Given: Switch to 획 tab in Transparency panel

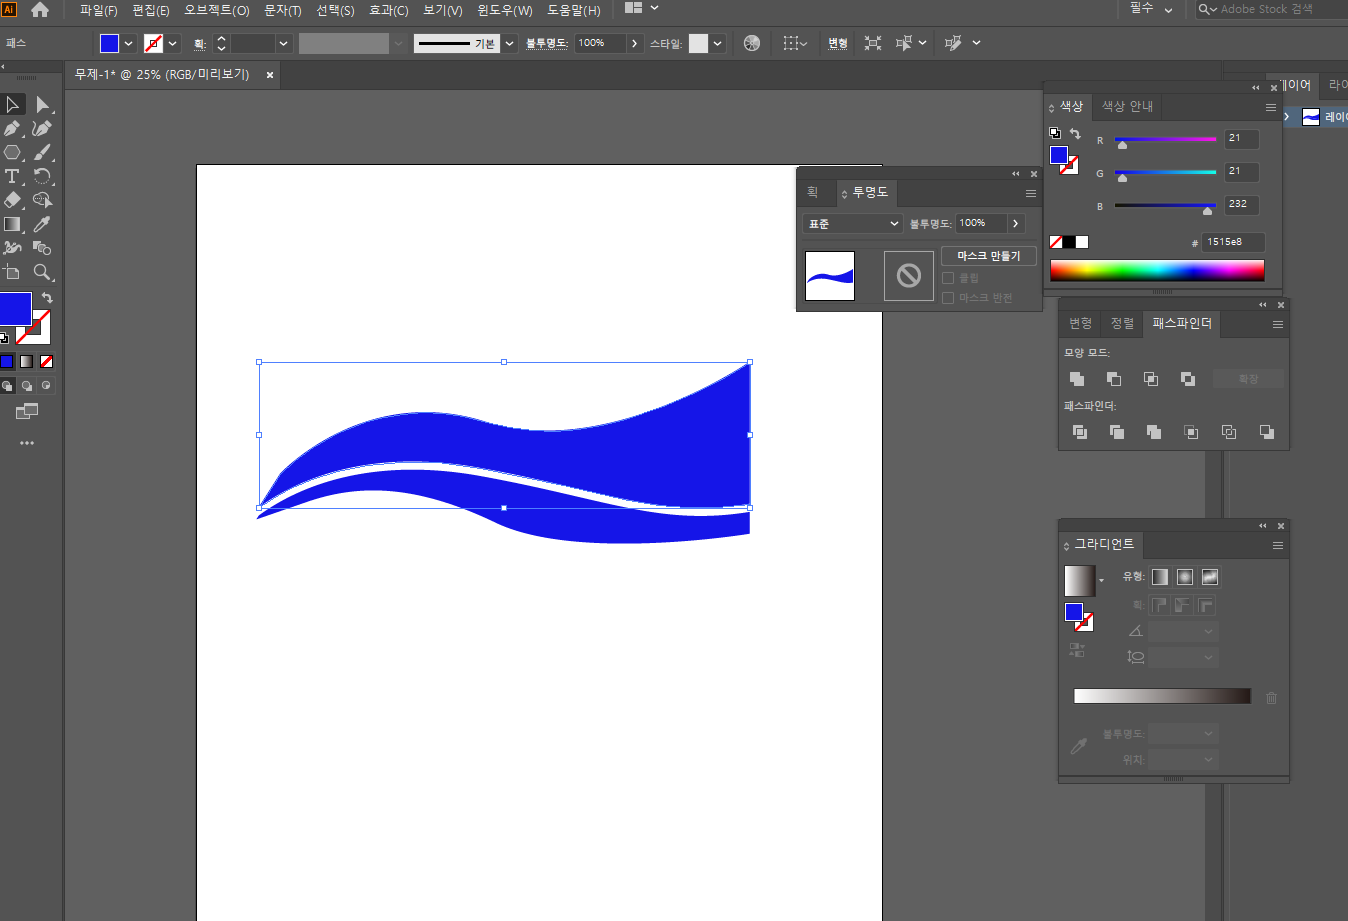Looking at the screenshot, I should tap(812, 192).
